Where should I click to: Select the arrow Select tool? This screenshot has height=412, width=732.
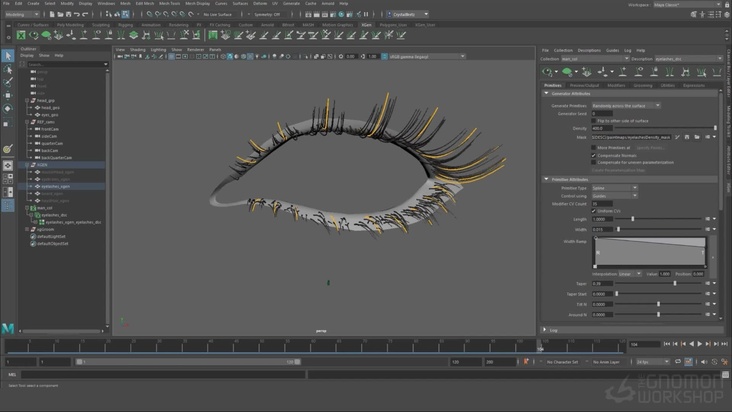pyautogui.click(x=8, y=56)
